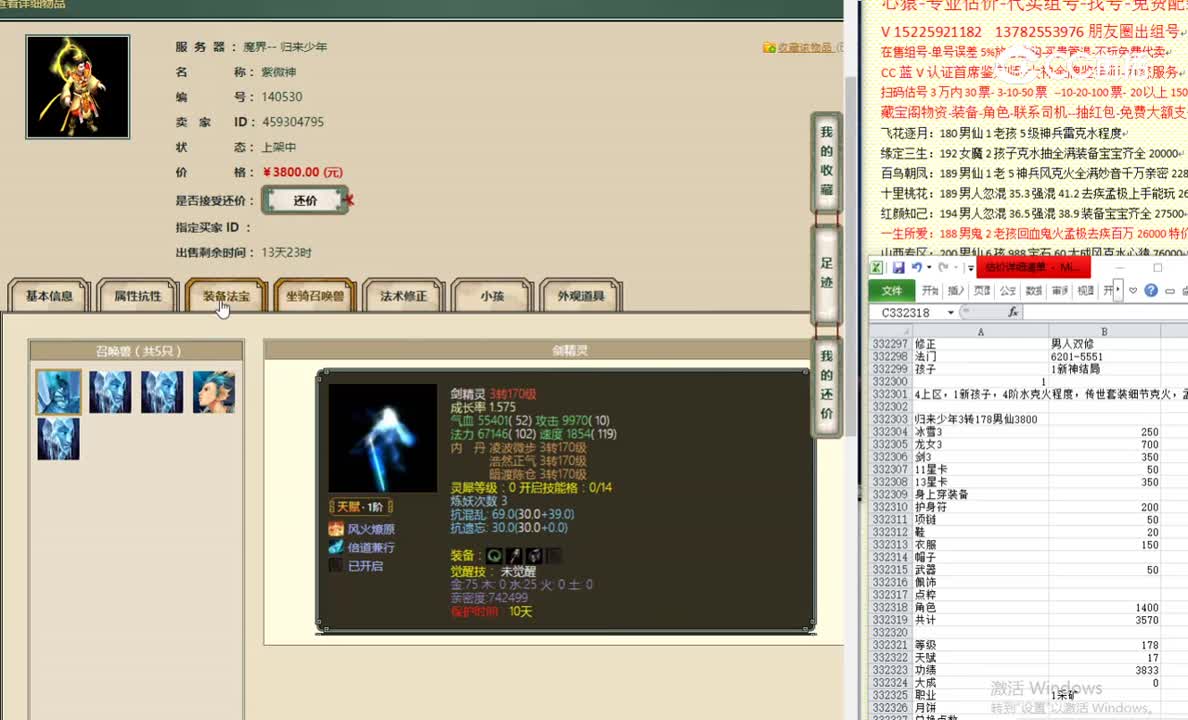The image size is (1188, 720).
Task: Select the 倍道兼行 pet skill icon
Action: pos(334,547)
